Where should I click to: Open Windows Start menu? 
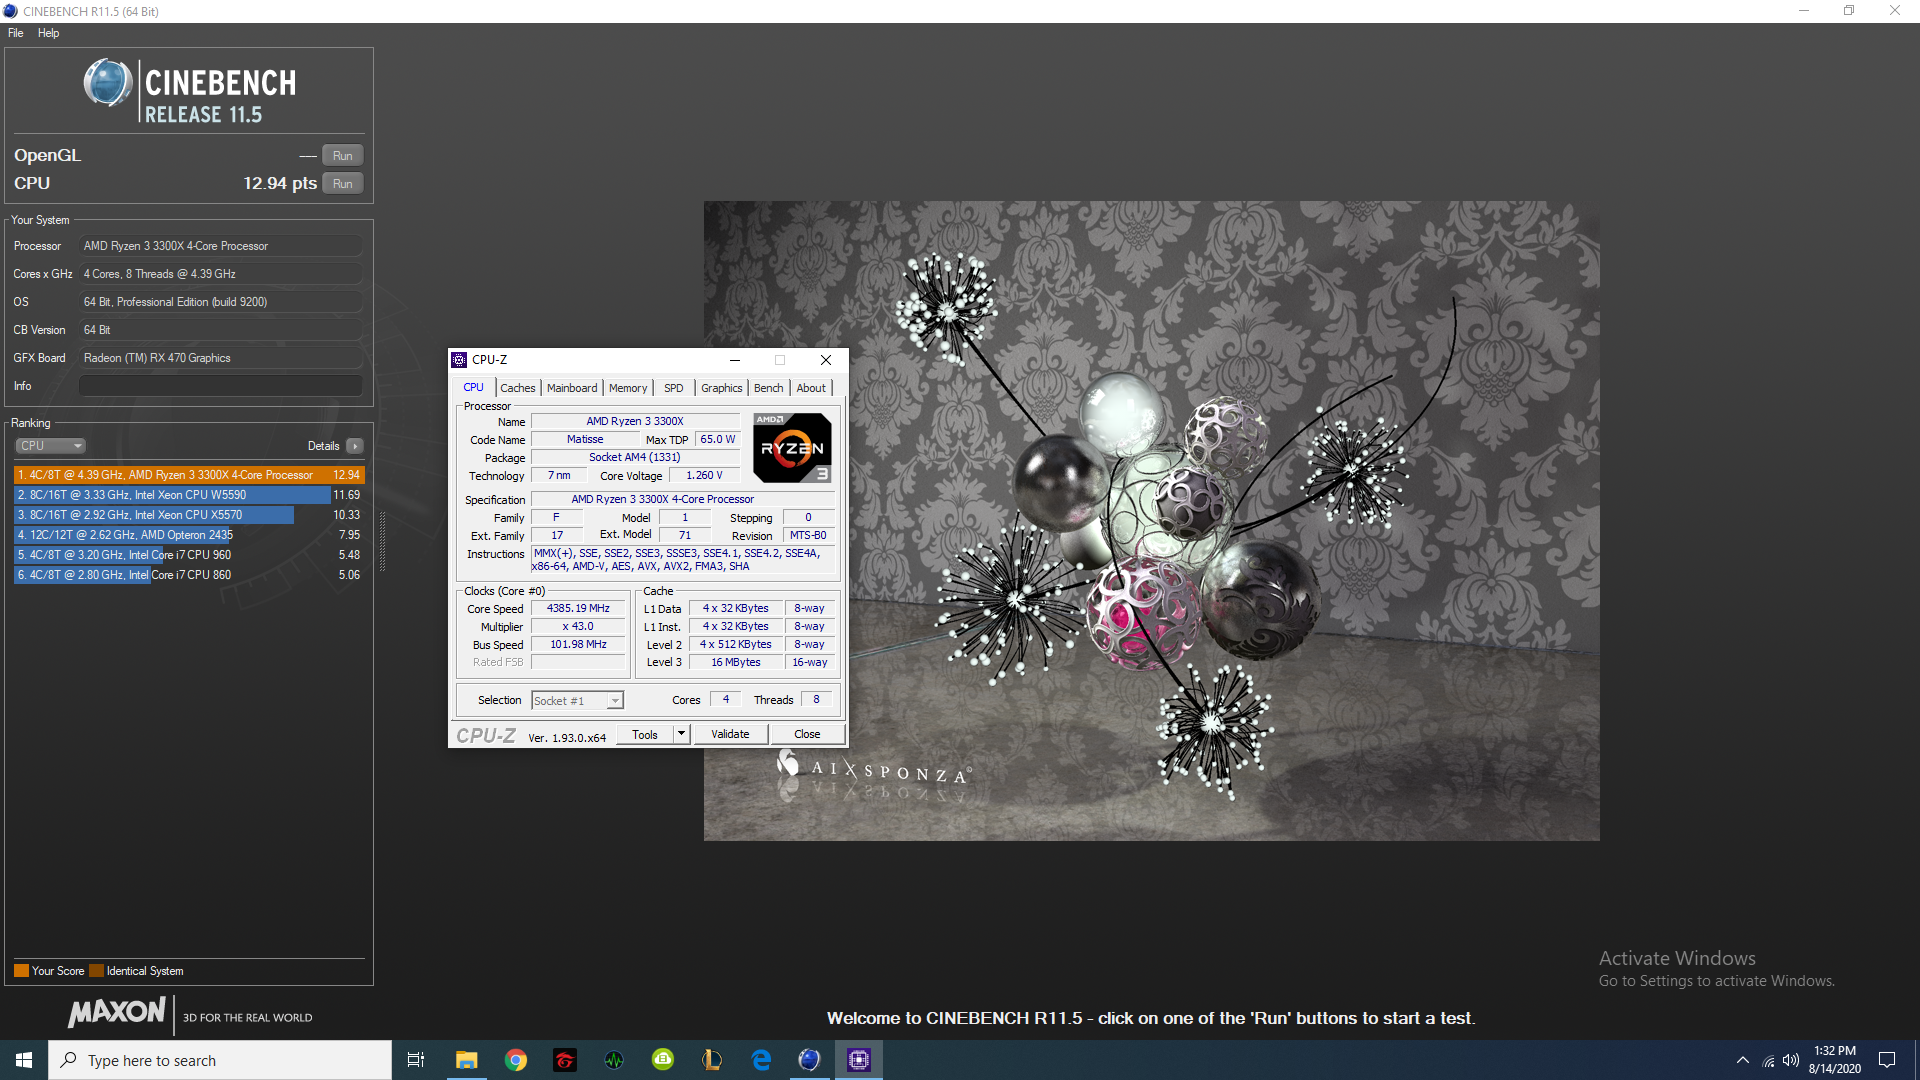(x=24, y=1060)
